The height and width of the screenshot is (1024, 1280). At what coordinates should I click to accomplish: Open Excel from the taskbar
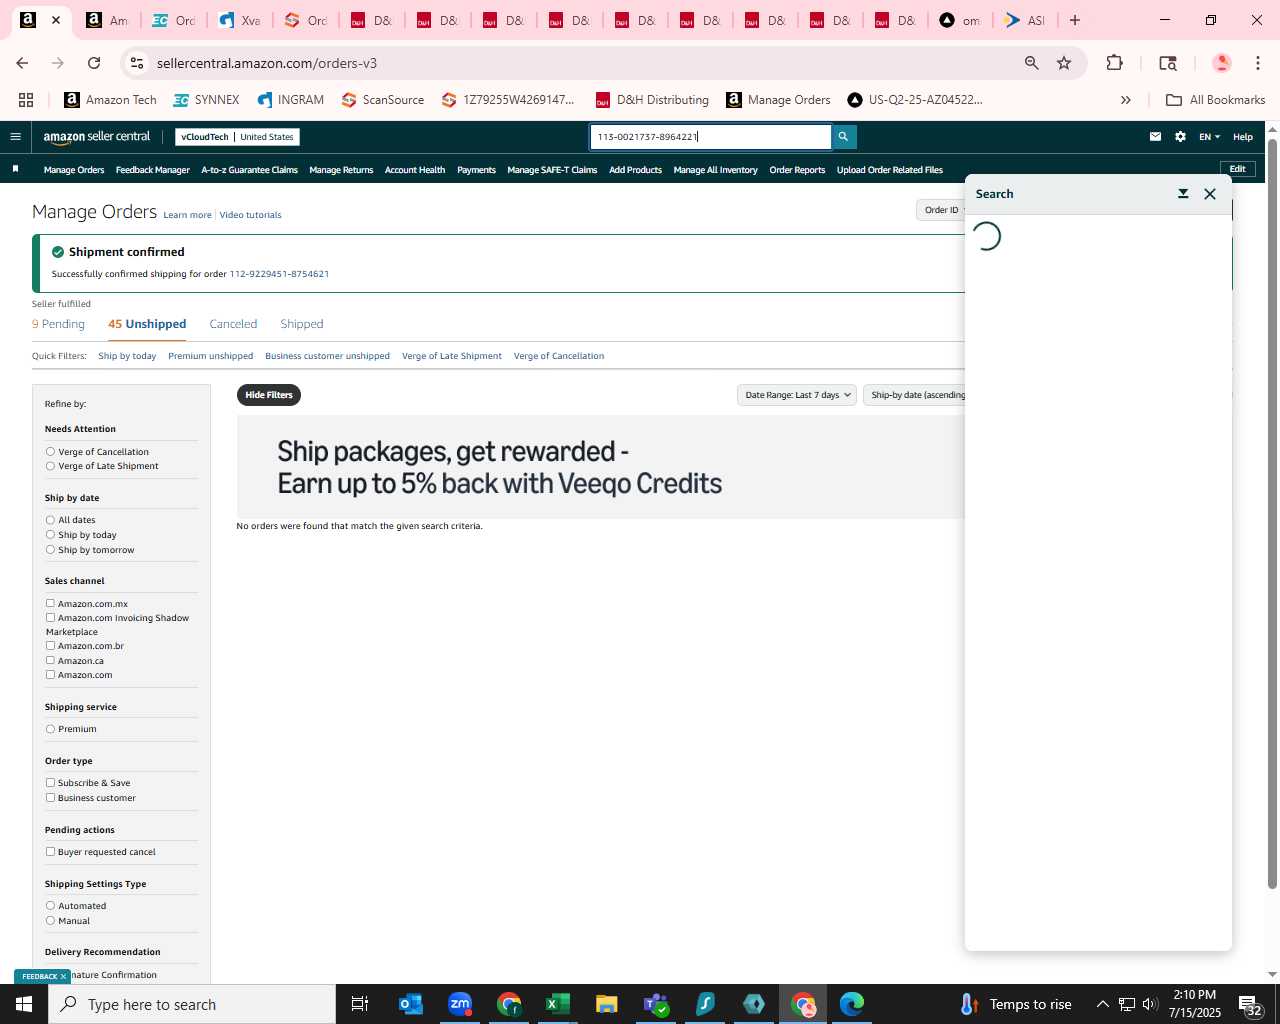tap(557, 1004)
